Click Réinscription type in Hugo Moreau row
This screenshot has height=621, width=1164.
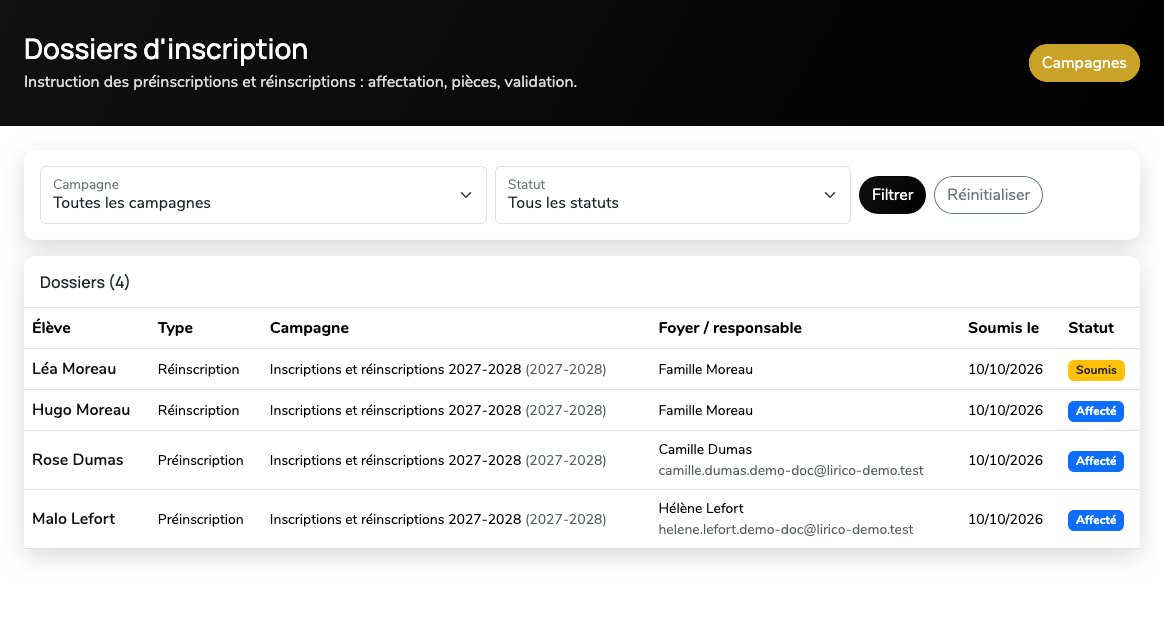[x=198, y=410]
